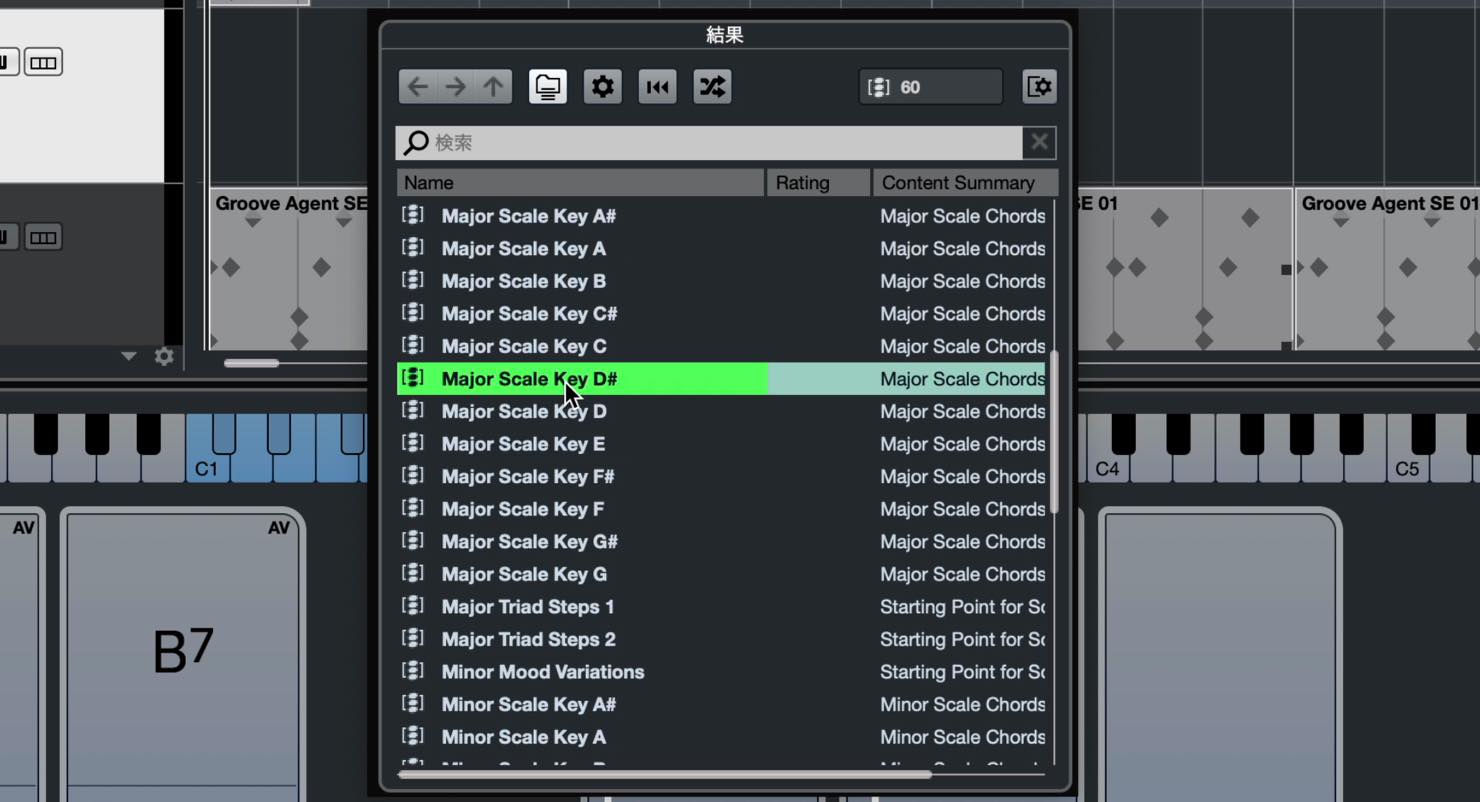Select rightmost Groove Agent SE 01 MIDI part
The height and width of the screenshot is (802, 1480).
point(1388,270)
